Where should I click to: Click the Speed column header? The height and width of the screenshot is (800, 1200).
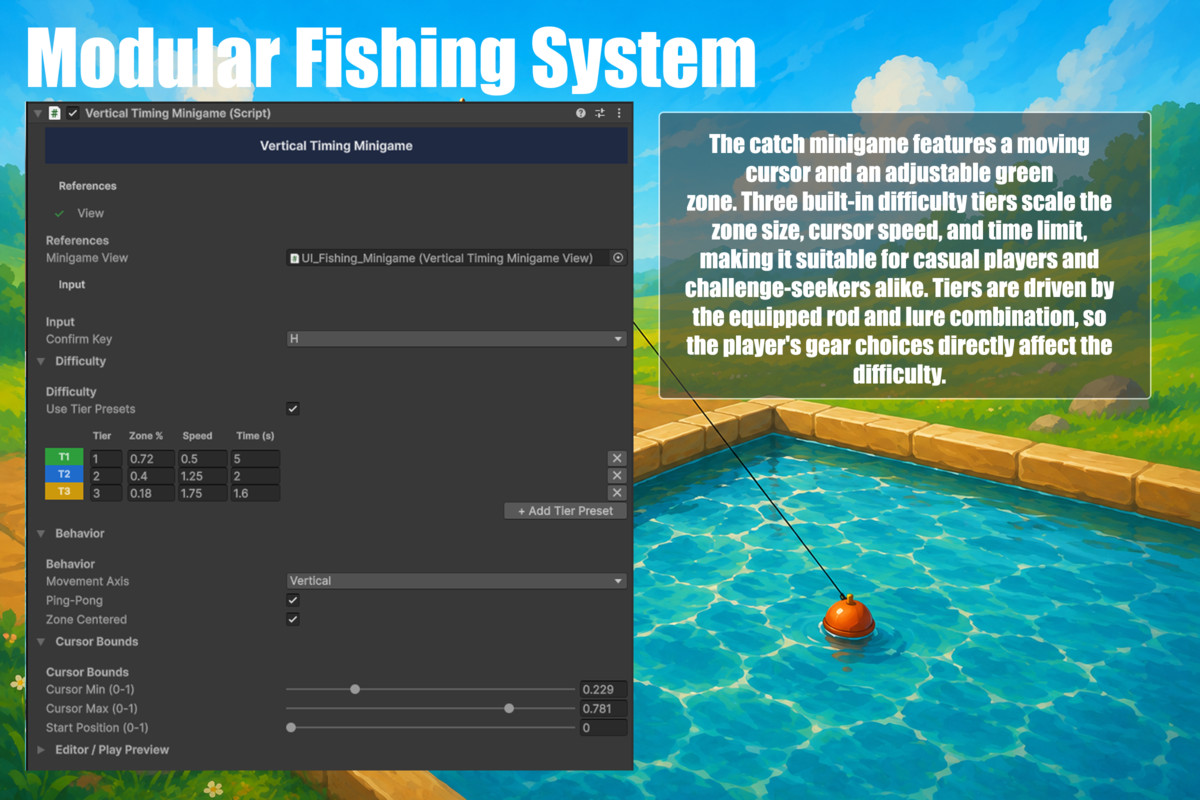pyautogui.click(x=197, y=436)
